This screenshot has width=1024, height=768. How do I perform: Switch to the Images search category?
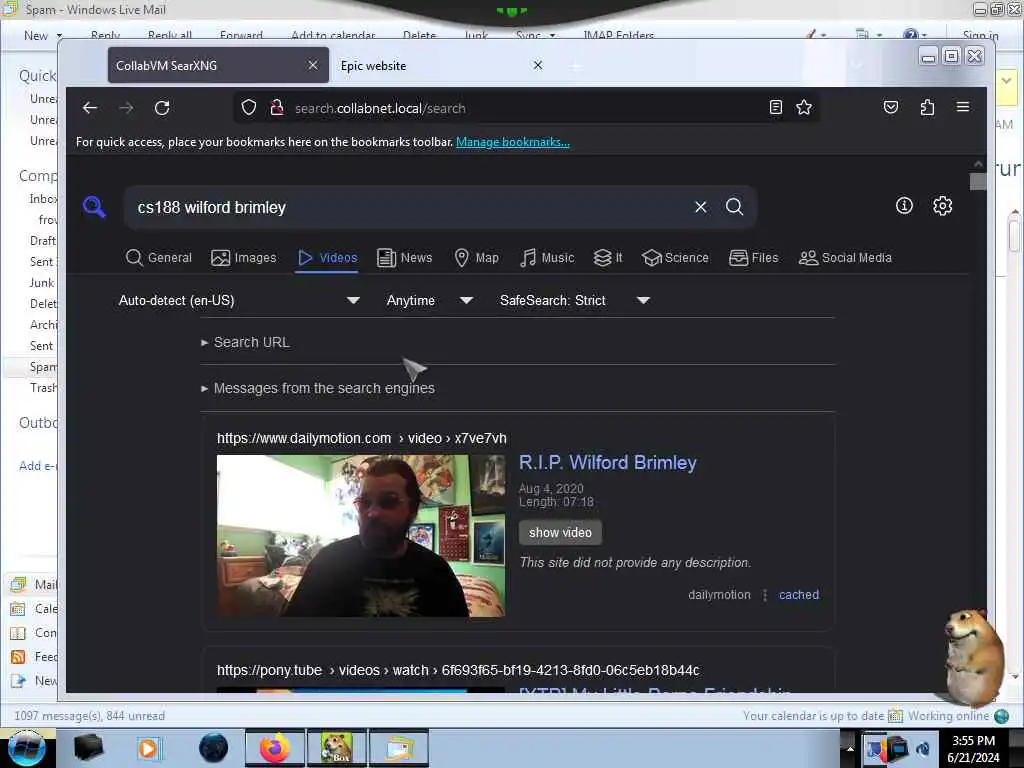point(244,258)
